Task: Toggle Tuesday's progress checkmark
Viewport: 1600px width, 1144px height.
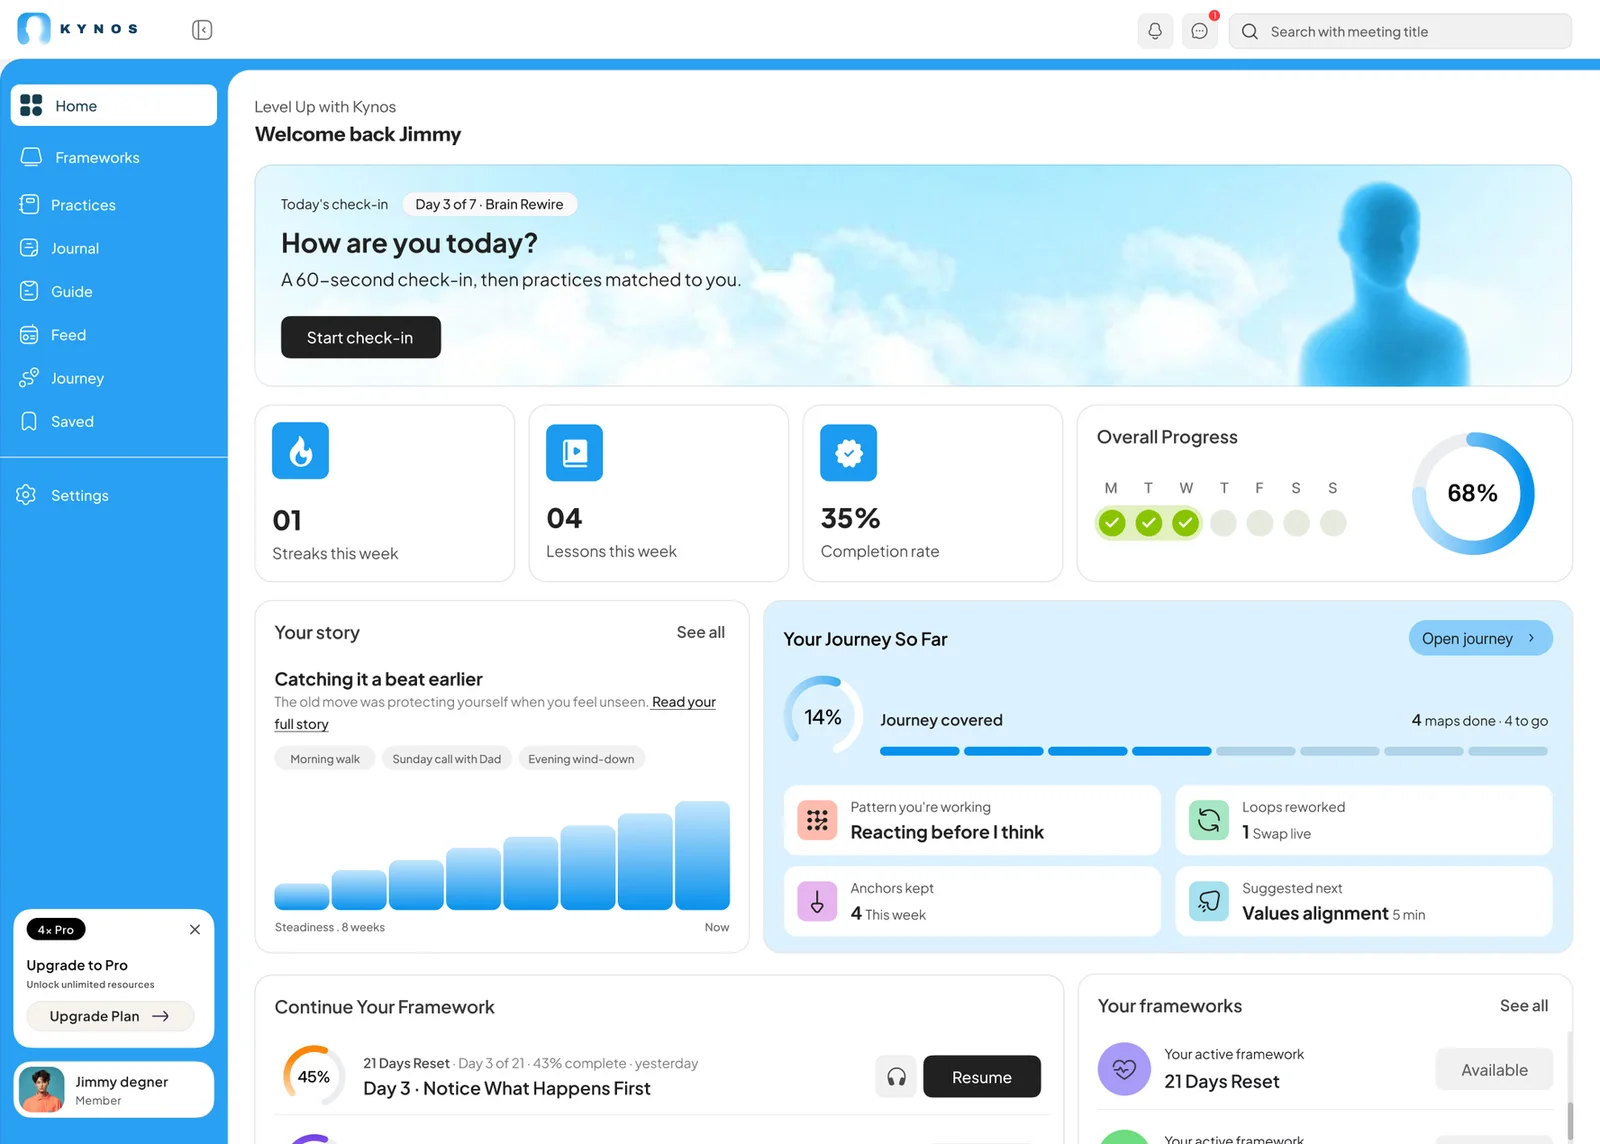Action: (x=1149, y=523)
